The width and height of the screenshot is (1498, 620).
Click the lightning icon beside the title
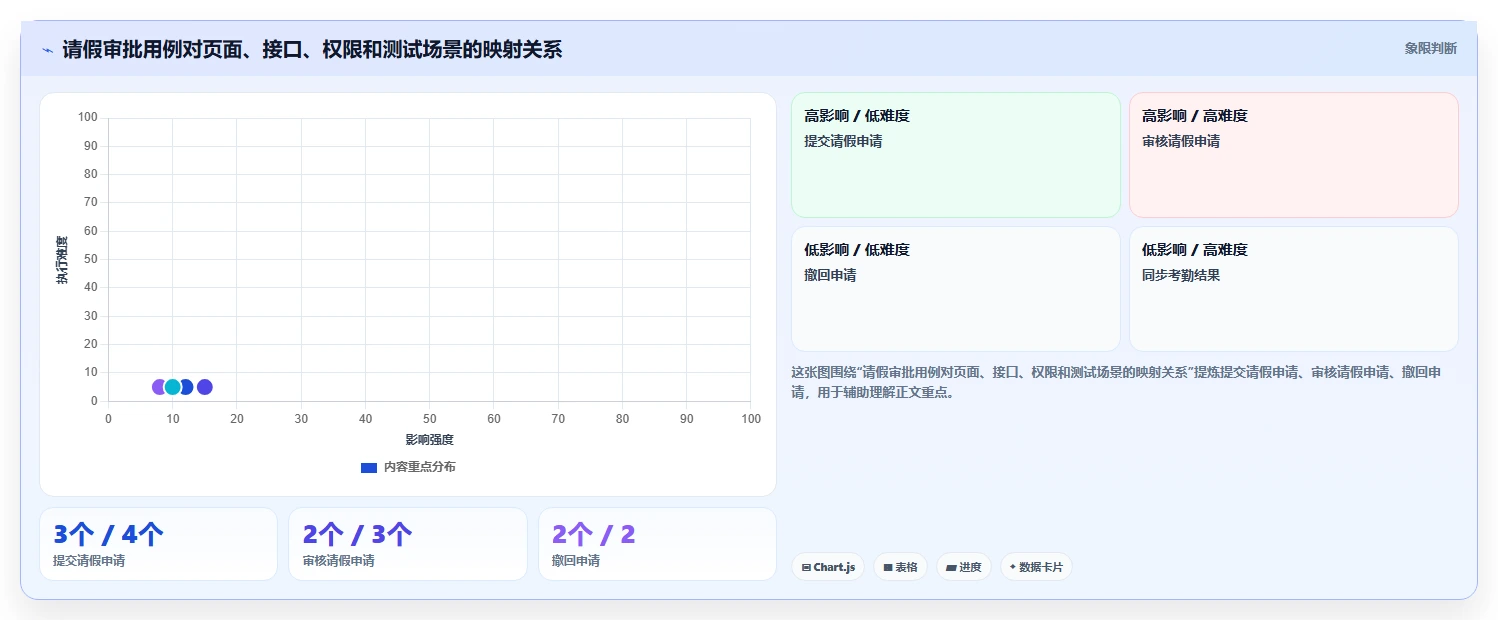pyautogui.click(x=47, y=50)
